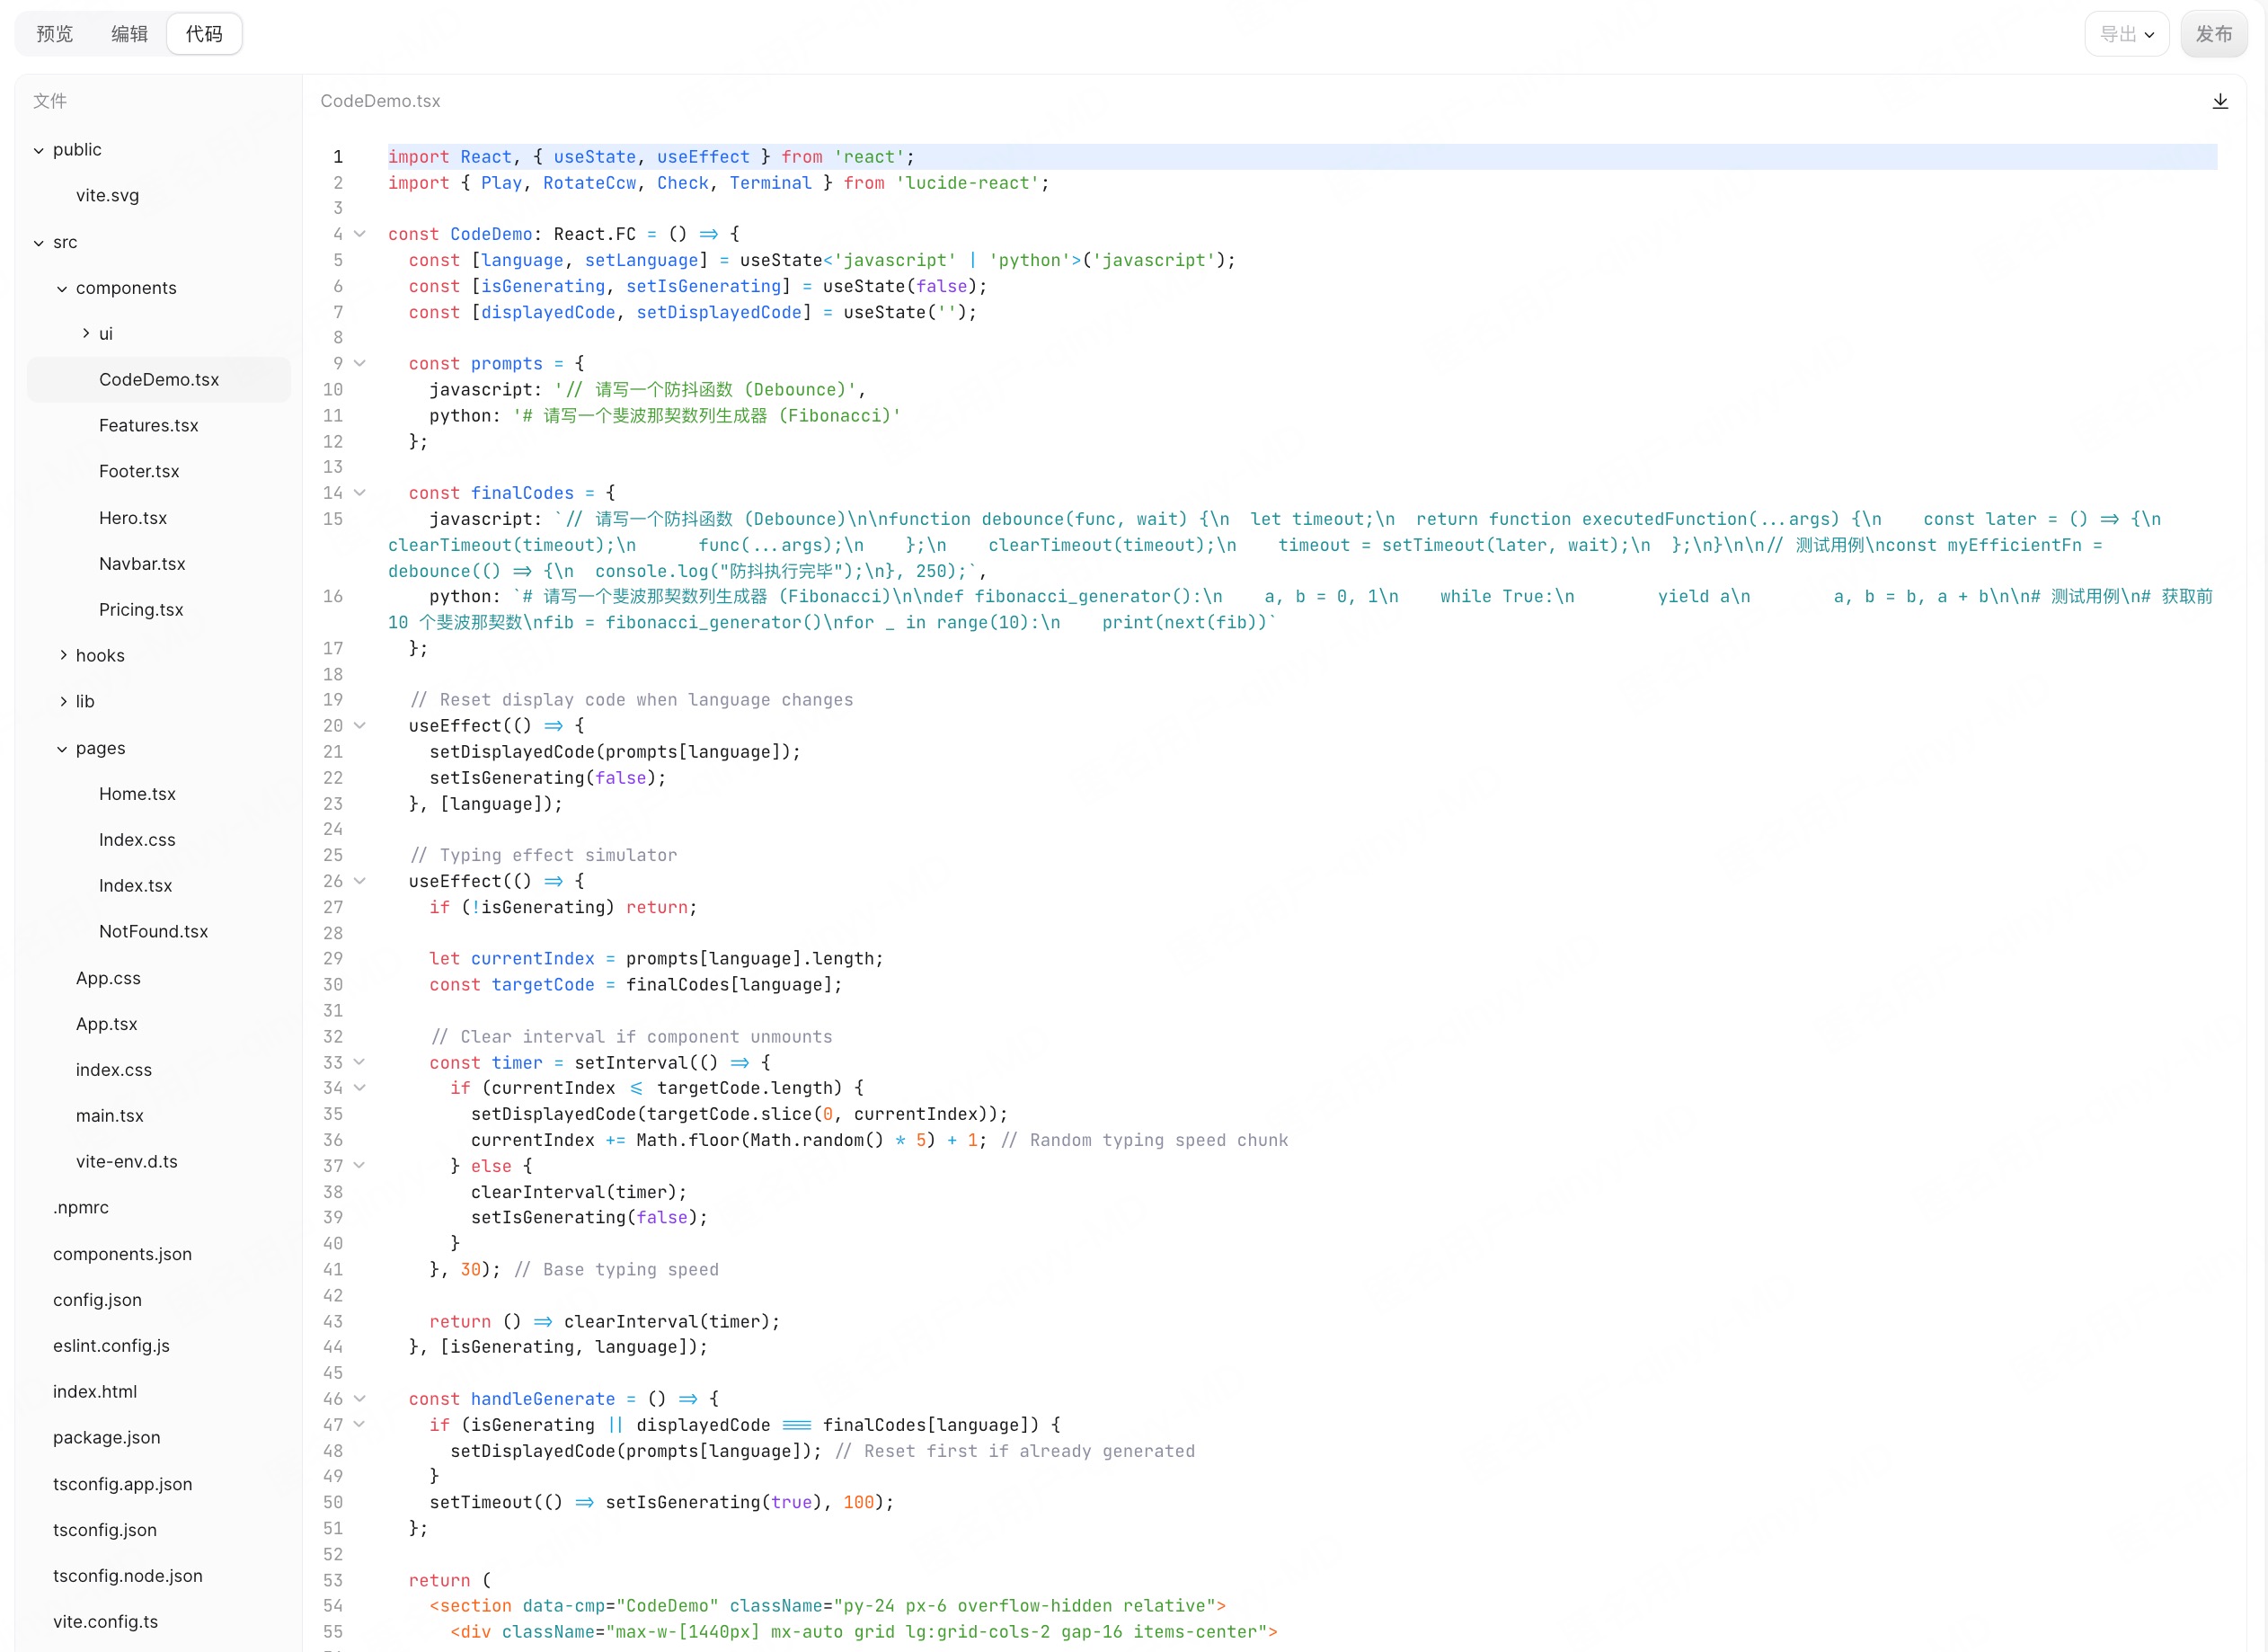Fold the useEffect block at line 20
This screenshot has width=2268, height=1652.
pyautogui.click(x=360, y=726)
